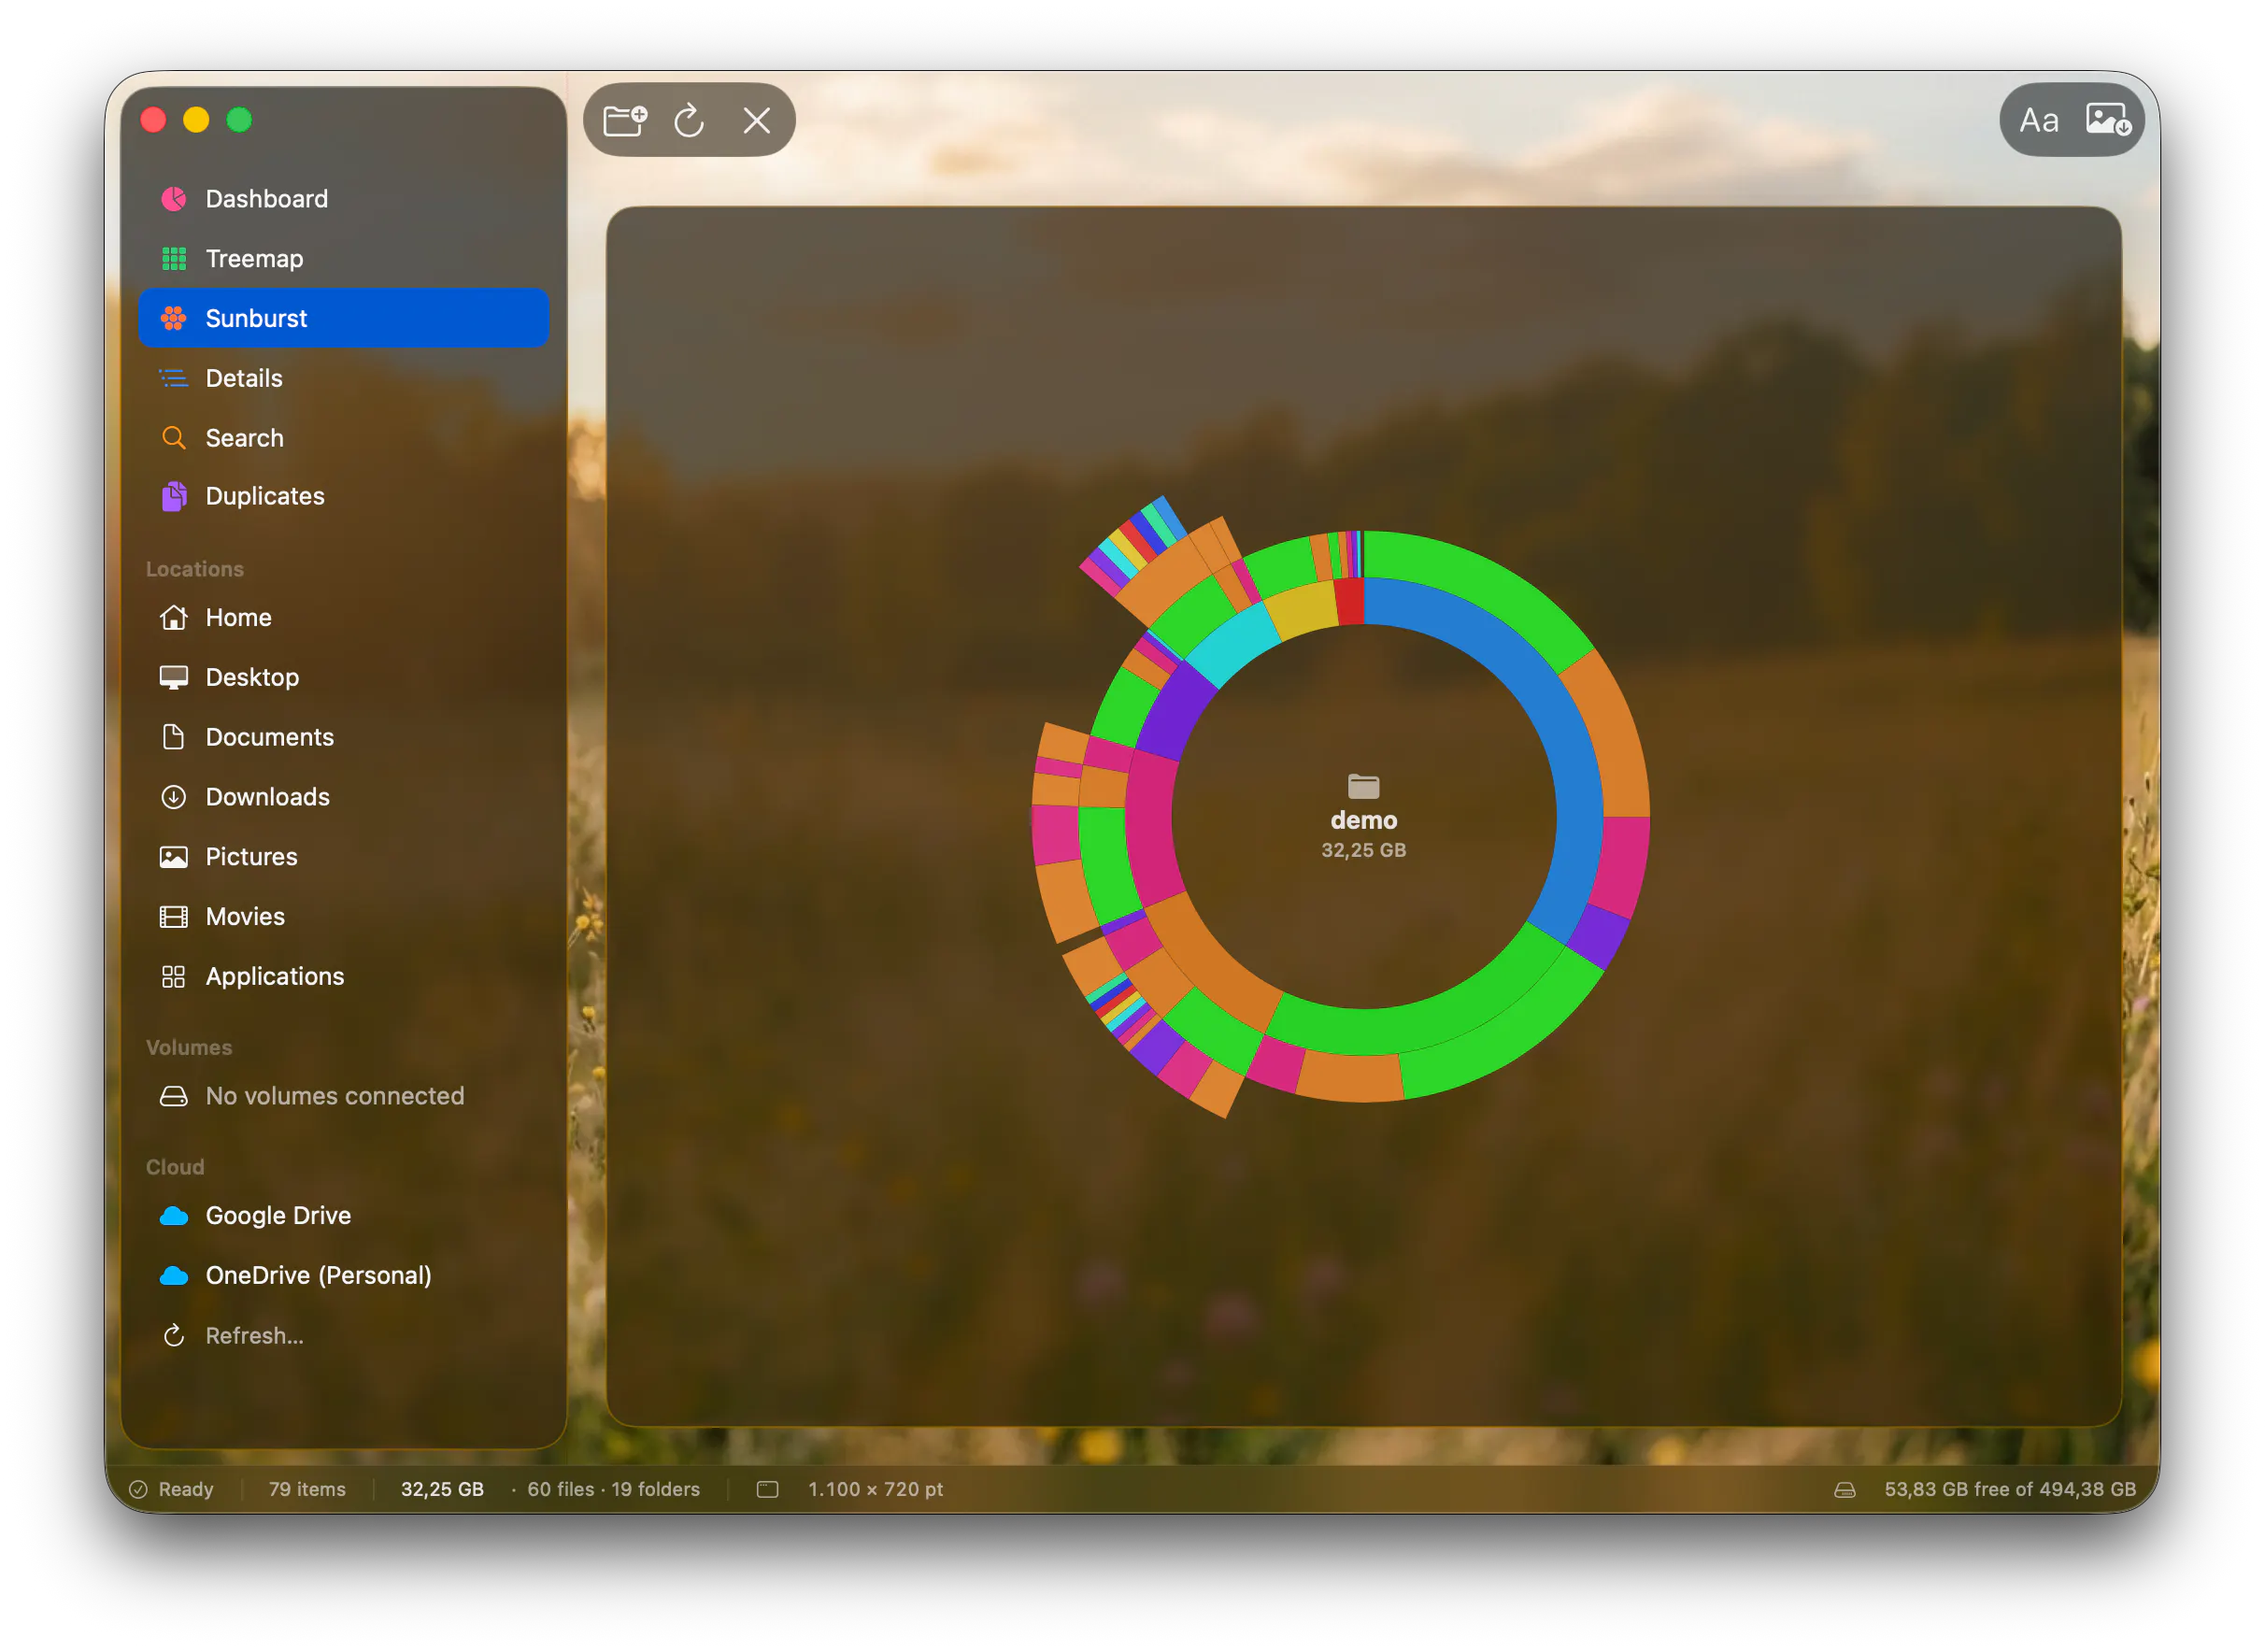Viewport: 2265px width, 1652px height.
Task: Select the Movies location
Action: point(343,917)
